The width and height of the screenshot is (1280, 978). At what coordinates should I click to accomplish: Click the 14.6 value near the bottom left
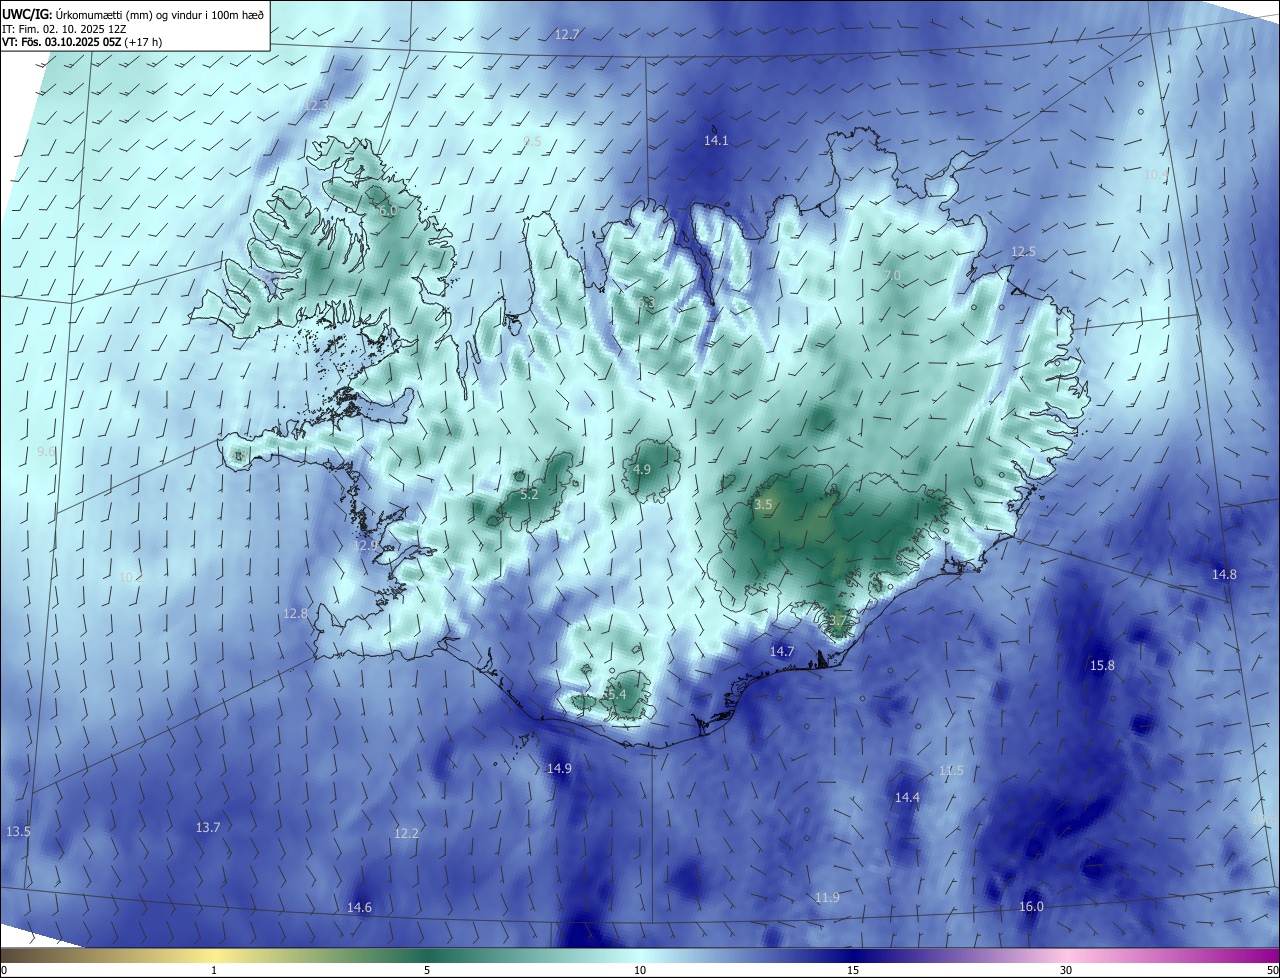359,908
